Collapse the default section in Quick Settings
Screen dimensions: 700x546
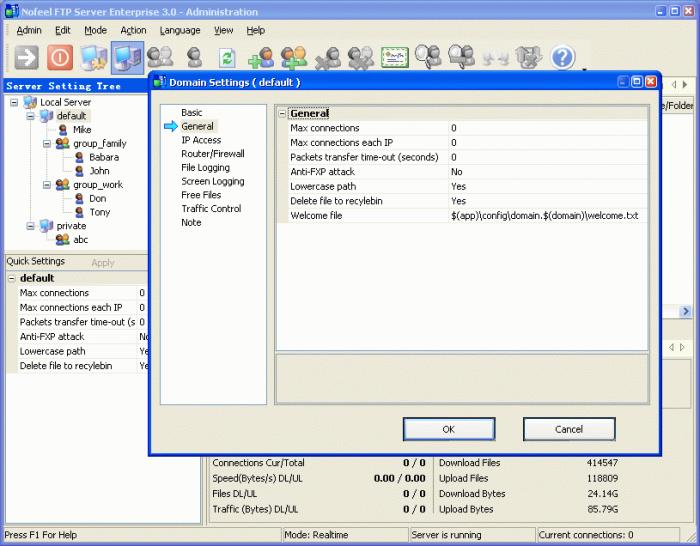(x=12, y=278)
